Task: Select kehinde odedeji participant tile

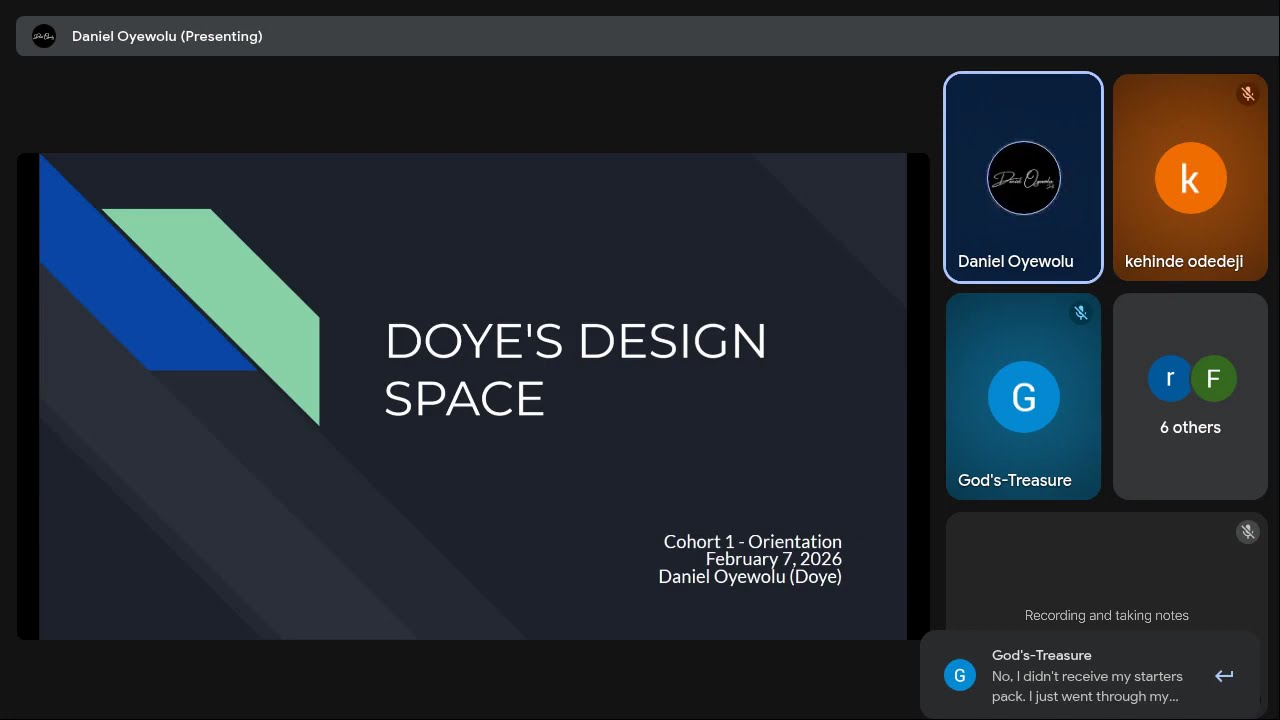Action: (1190, 177)
